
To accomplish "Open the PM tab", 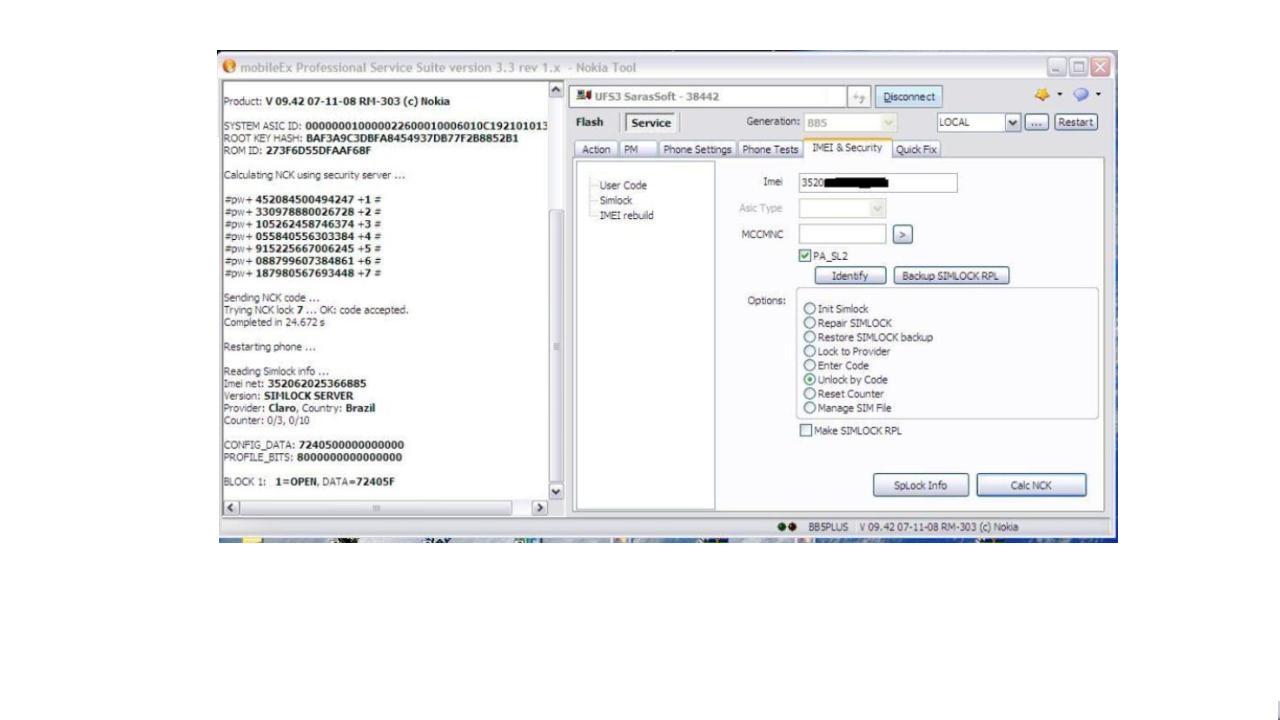I will (x=631, y=149).
